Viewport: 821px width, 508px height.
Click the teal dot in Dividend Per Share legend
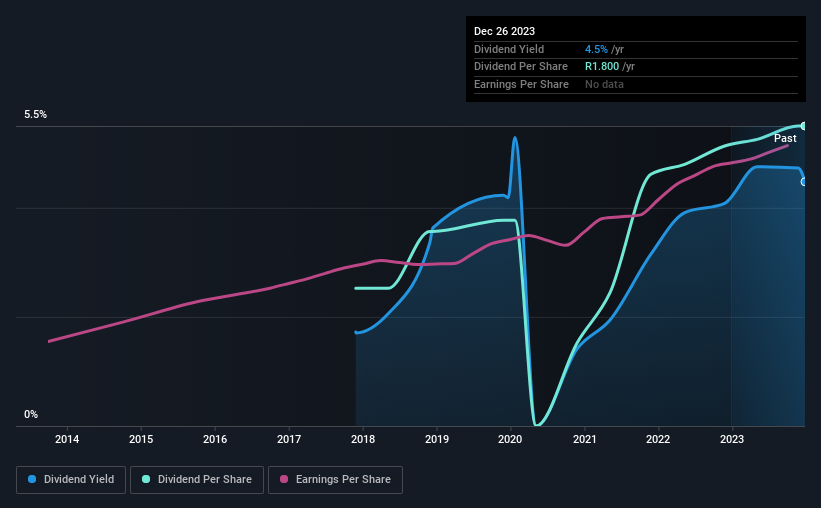146,480
